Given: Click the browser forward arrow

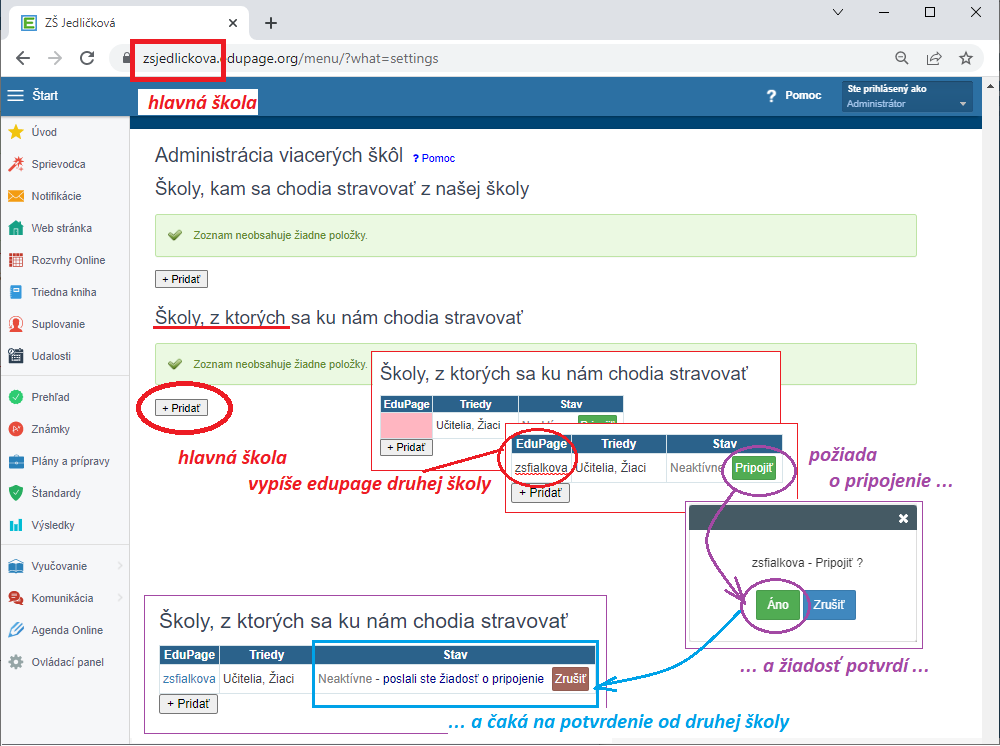Looking at the screenshot, I should coord(55,59).
